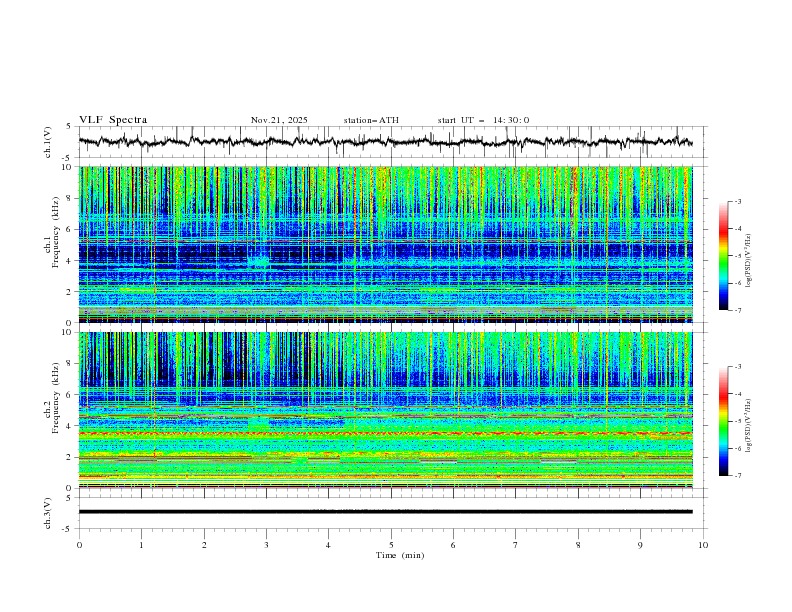The width and height of the screenshot is (792, 612).
Task: Click the station=ATH header label
Action: pos(371,120)
